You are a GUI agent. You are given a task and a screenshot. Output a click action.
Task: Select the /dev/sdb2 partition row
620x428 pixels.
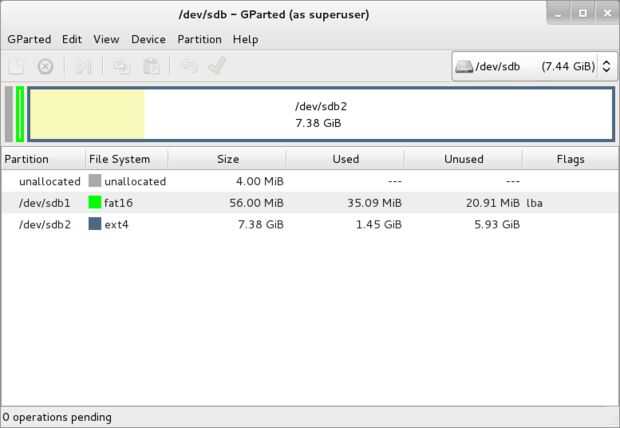coord(310,225)
